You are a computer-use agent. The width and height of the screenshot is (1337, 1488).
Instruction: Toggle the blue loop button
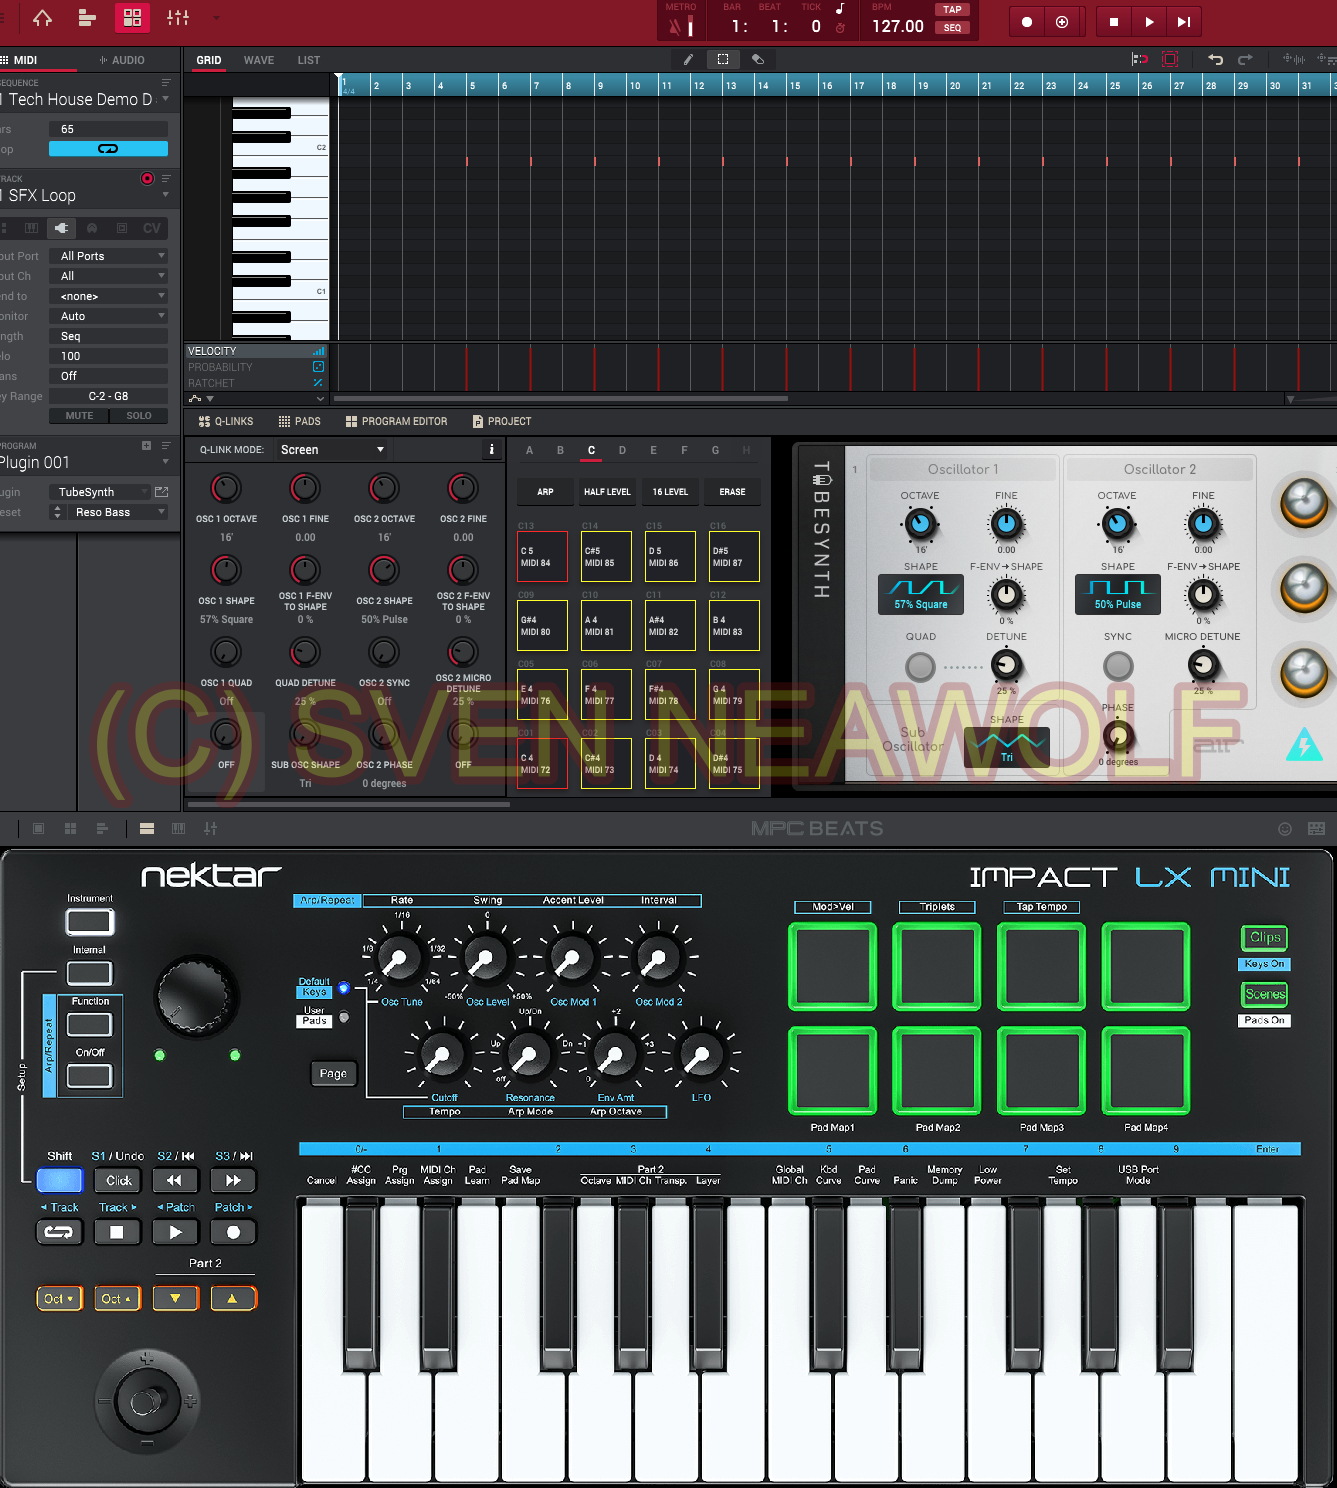(108, 149)
